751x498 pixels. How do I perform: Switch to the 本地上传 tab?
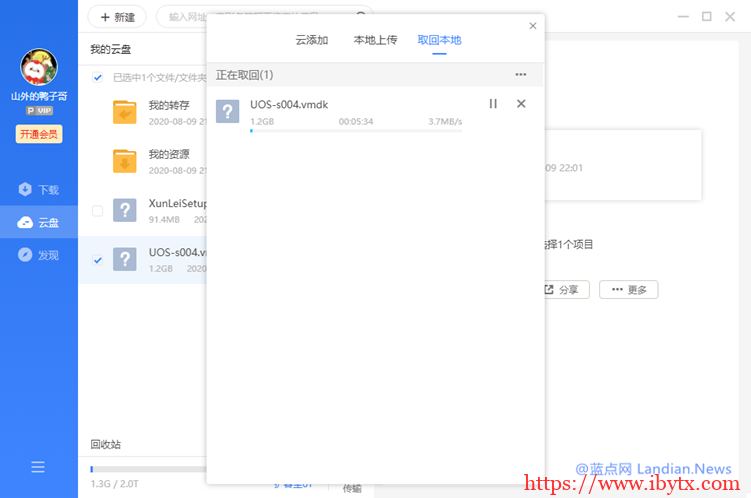click(375, 40)
